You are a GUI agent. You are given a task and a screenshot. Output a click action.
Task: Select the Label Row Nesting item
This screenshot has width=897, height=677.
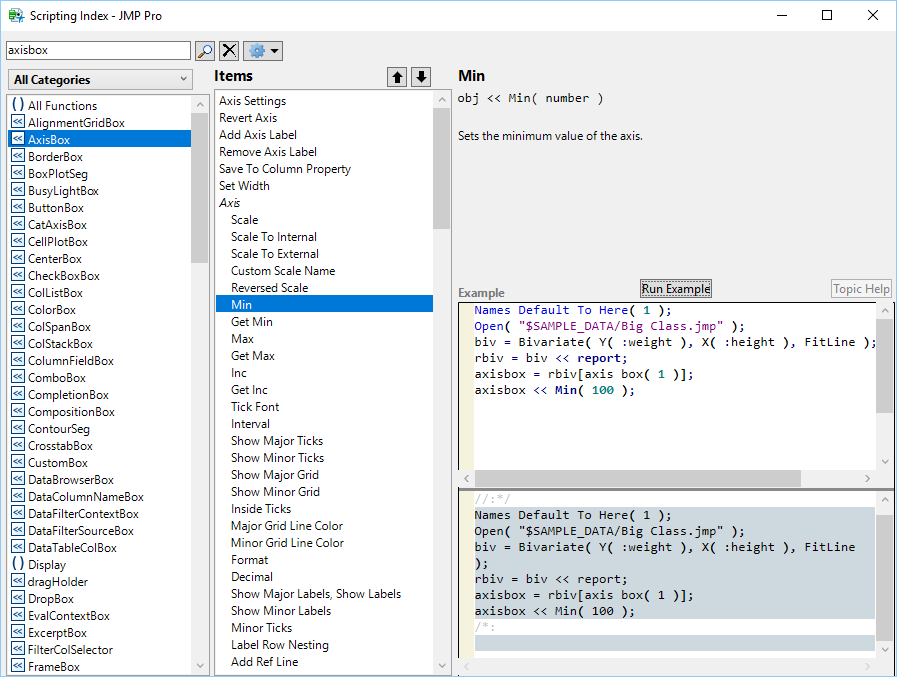[x=280, y=645]
